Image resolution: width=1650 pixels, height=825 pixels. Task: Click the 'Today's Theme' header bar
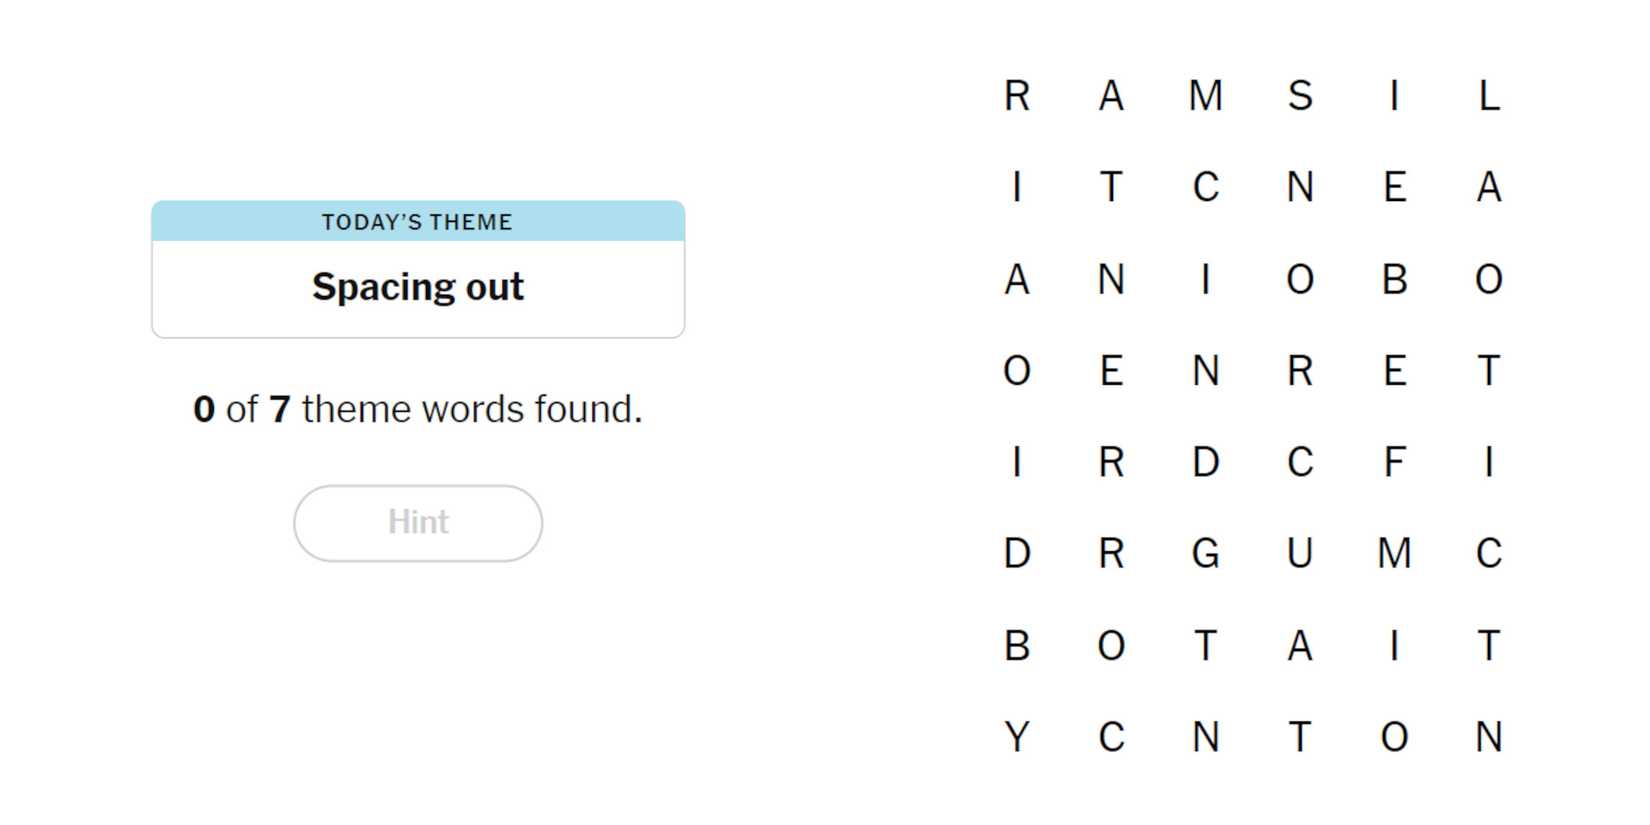(x=418, y=222)
